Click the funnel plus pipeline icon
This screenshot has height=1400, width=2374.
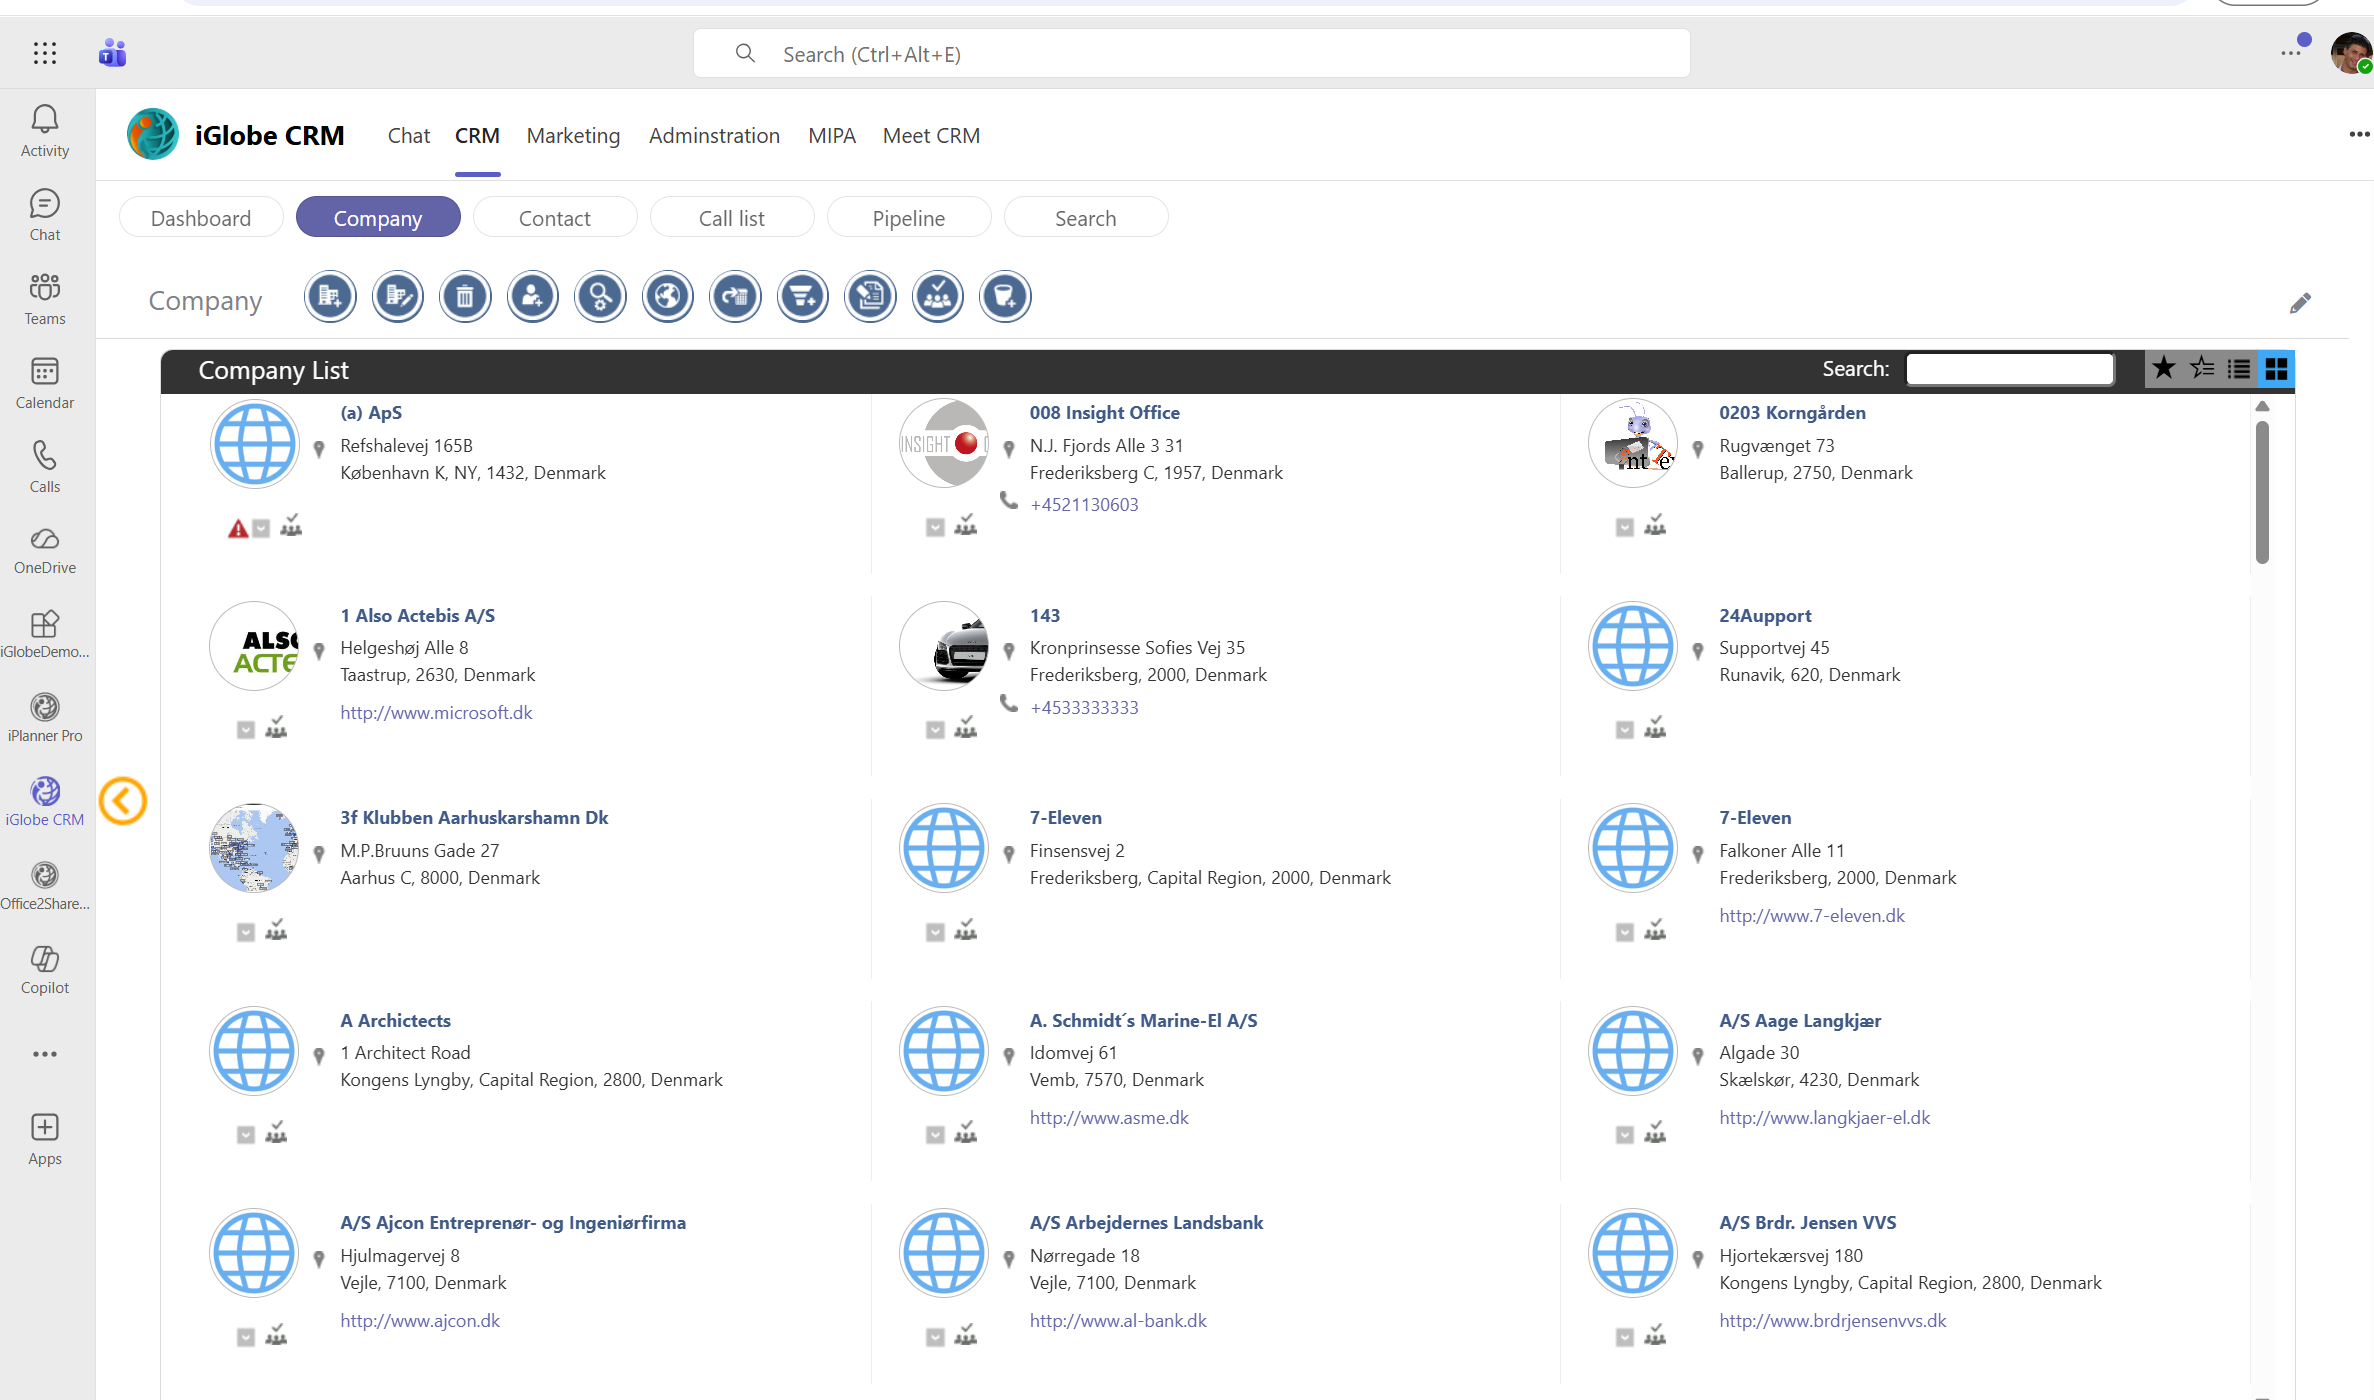(x=802, y=296)
